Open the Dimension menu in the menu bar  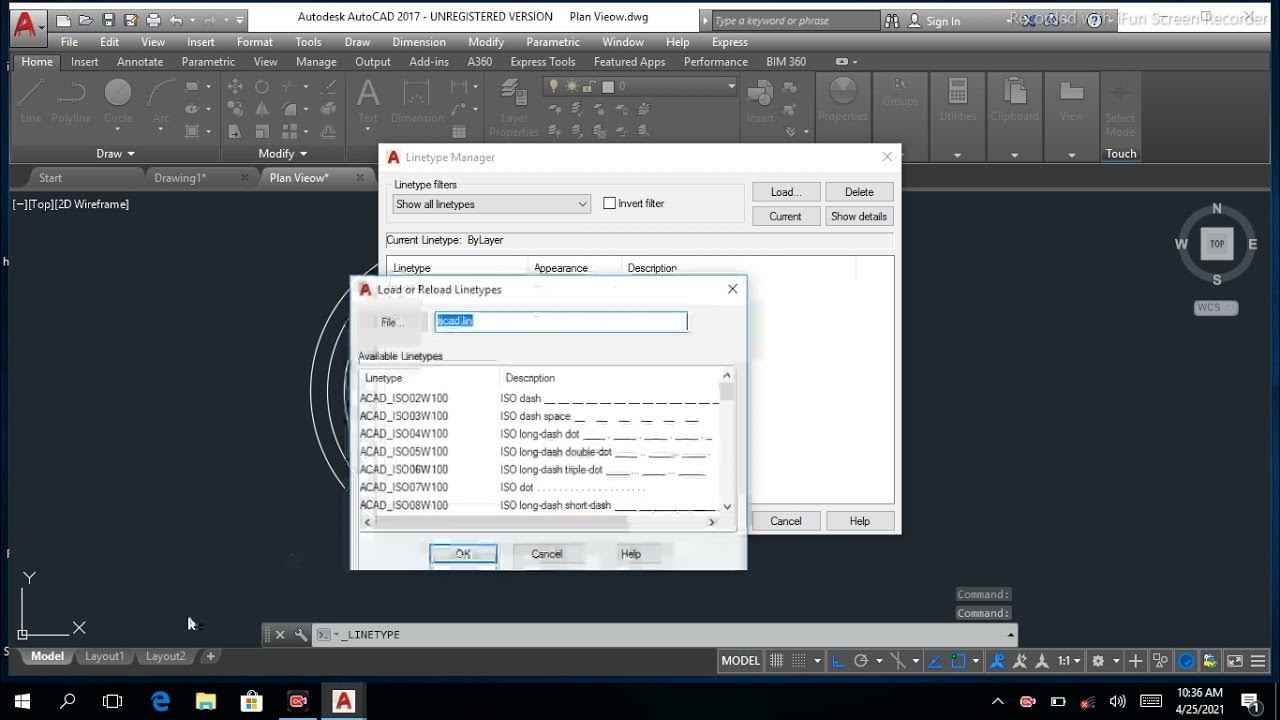[419, 42]
